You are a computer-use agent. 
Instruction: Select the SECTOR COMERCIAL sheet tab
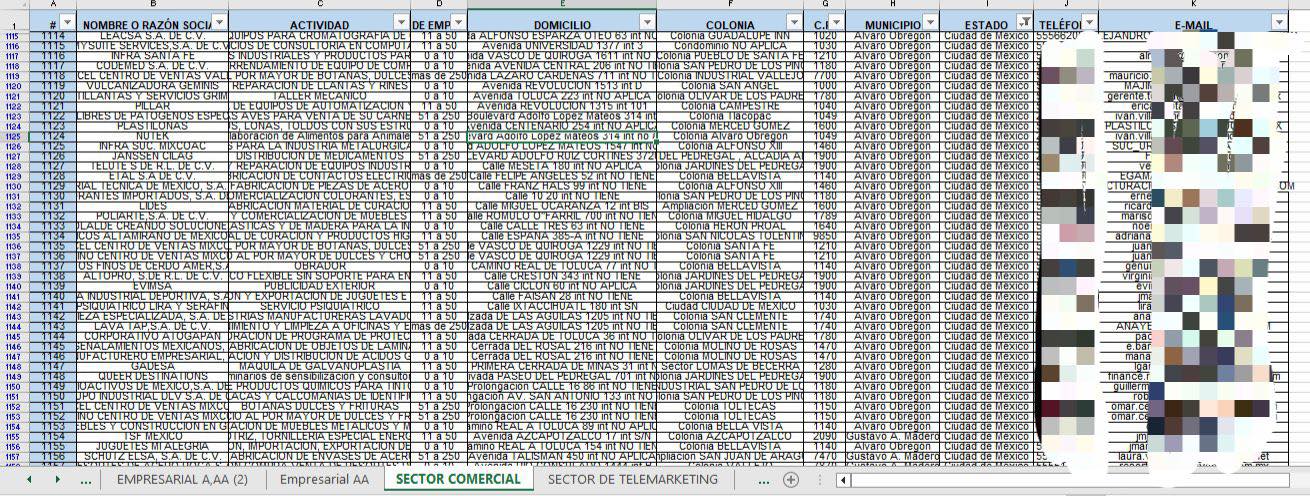tap(458, 480)
